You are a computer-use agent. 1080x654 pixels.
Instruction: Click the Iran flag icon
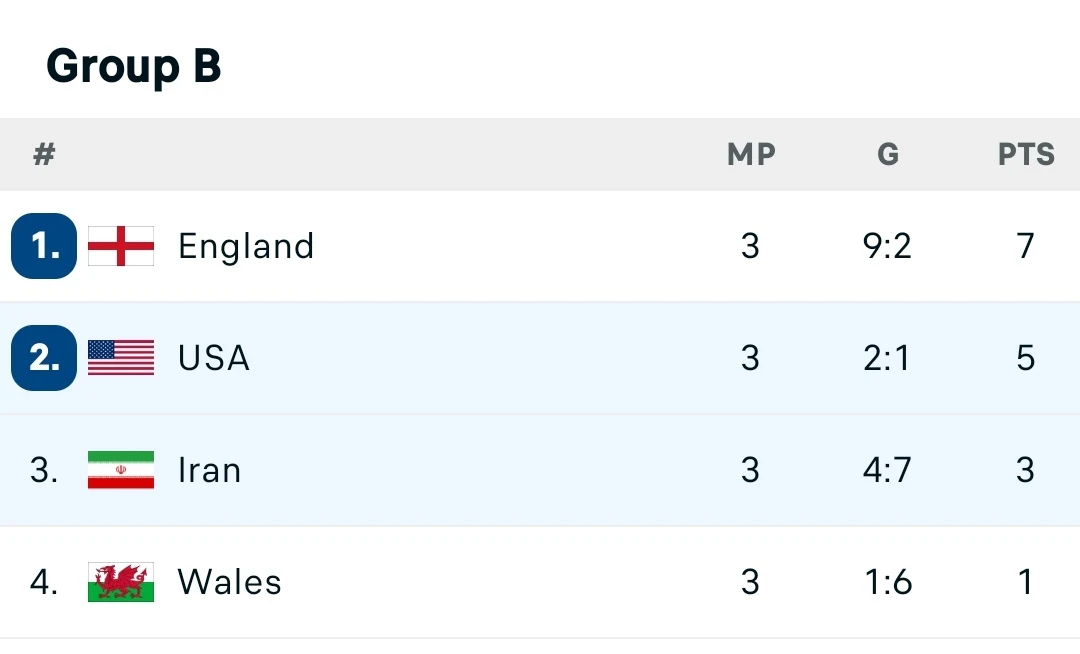[121, 470]
